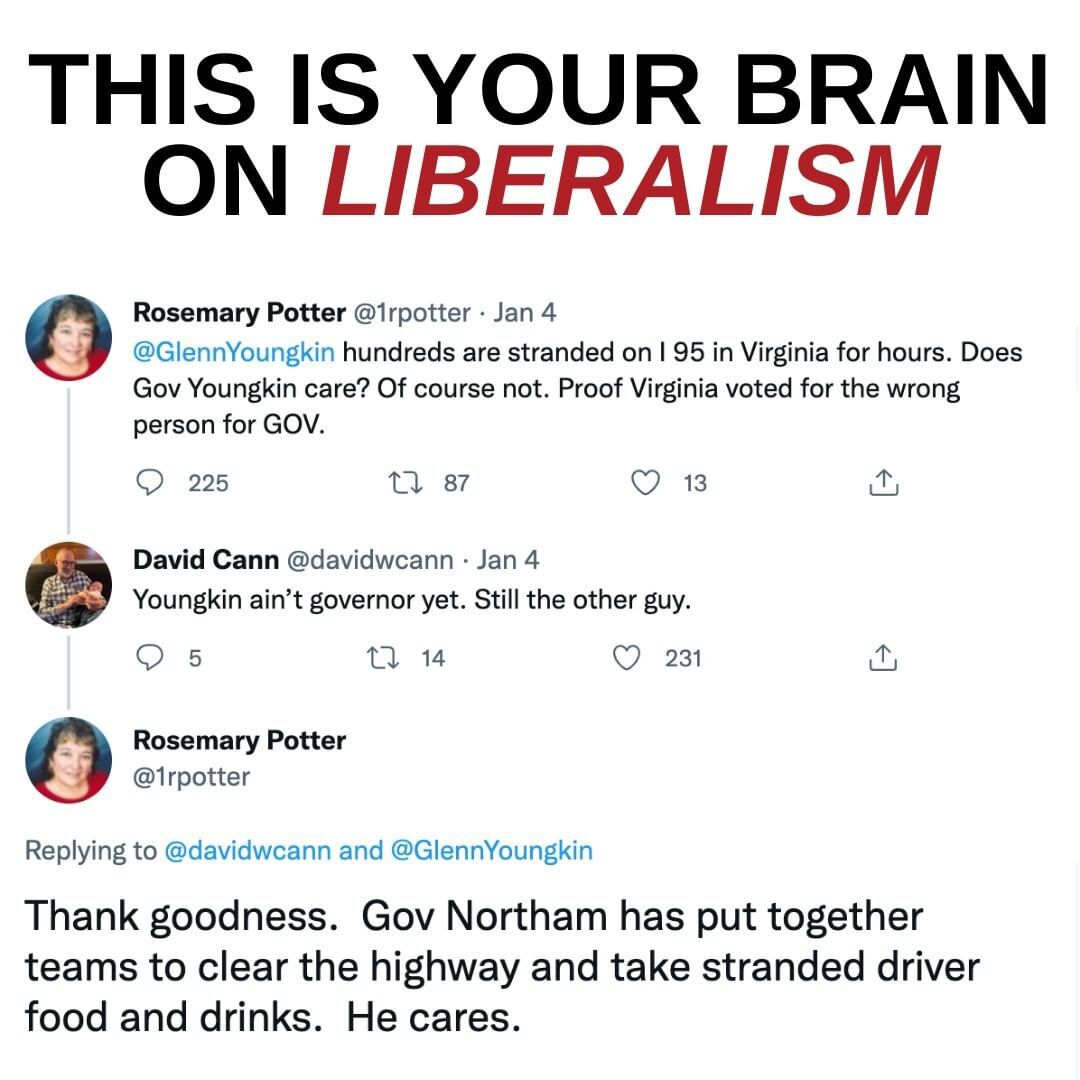Share David Cann's tweet
The height and width of the screenshot is (1080, 1080).
tap(883, 657)
